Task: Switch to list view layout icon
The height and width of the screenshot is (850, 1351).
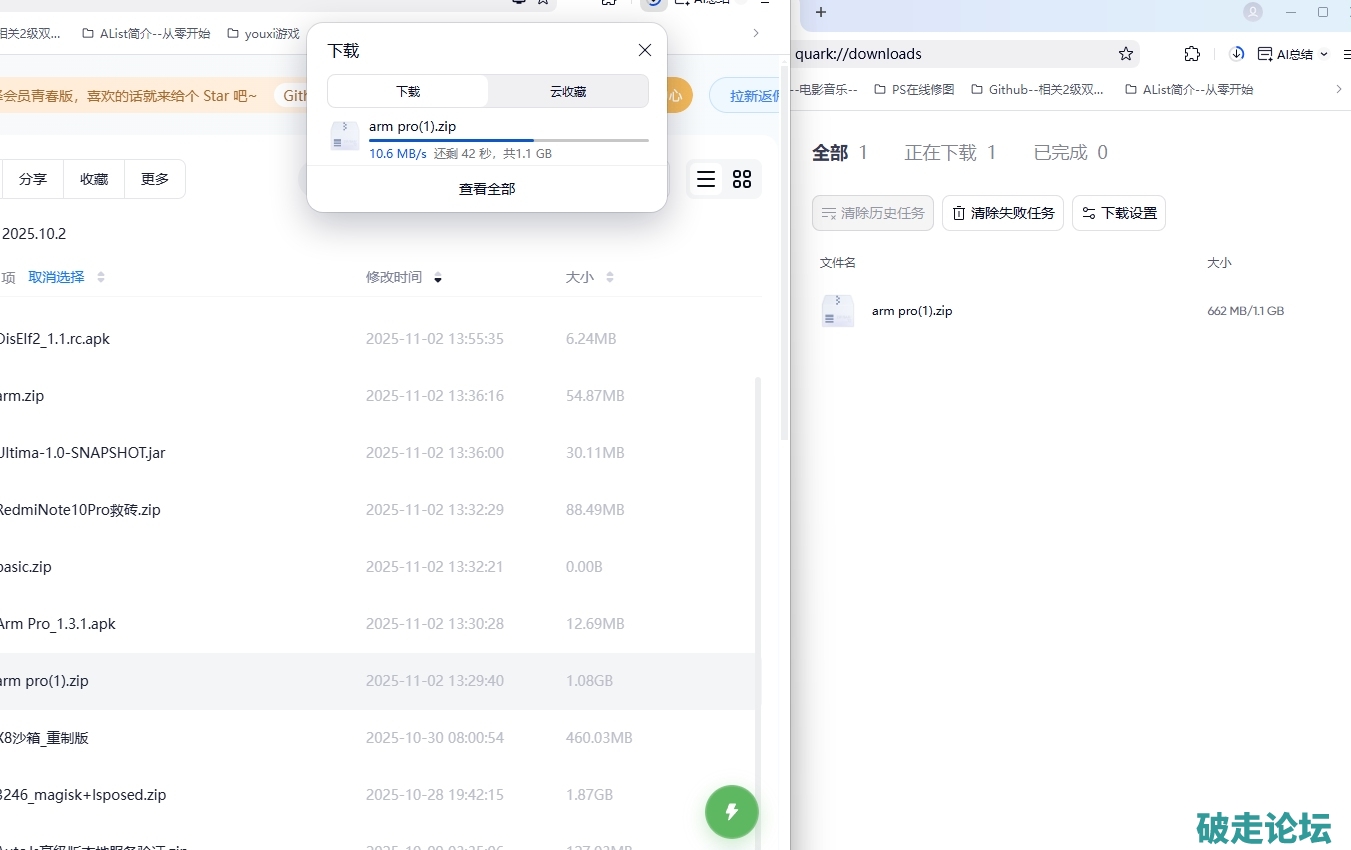Action: 706,179
